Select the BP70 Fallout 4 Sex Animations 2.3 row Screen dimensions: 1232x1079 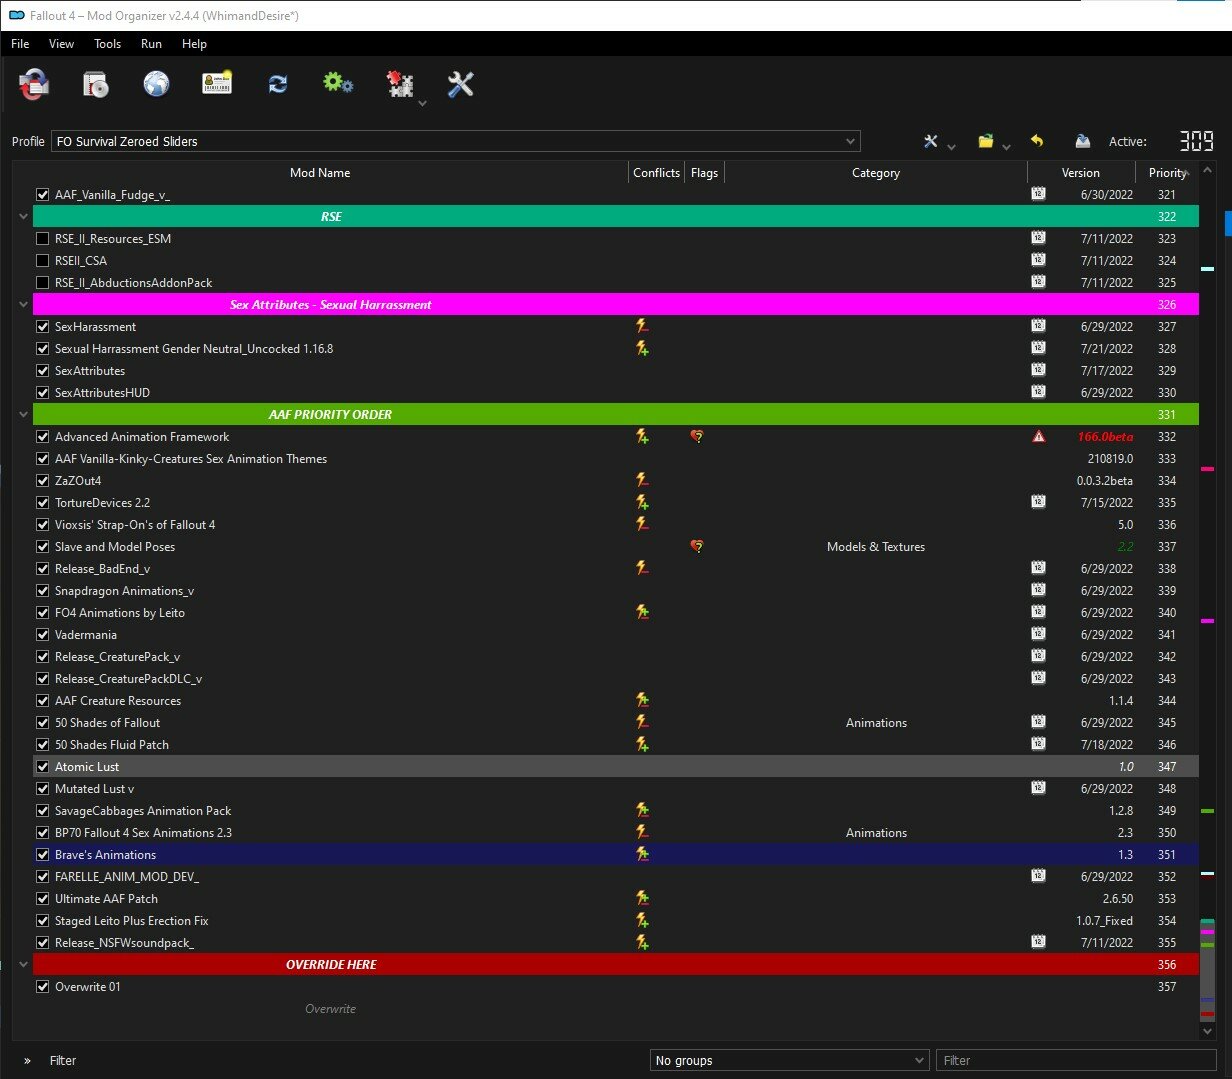tap(606, 832)
